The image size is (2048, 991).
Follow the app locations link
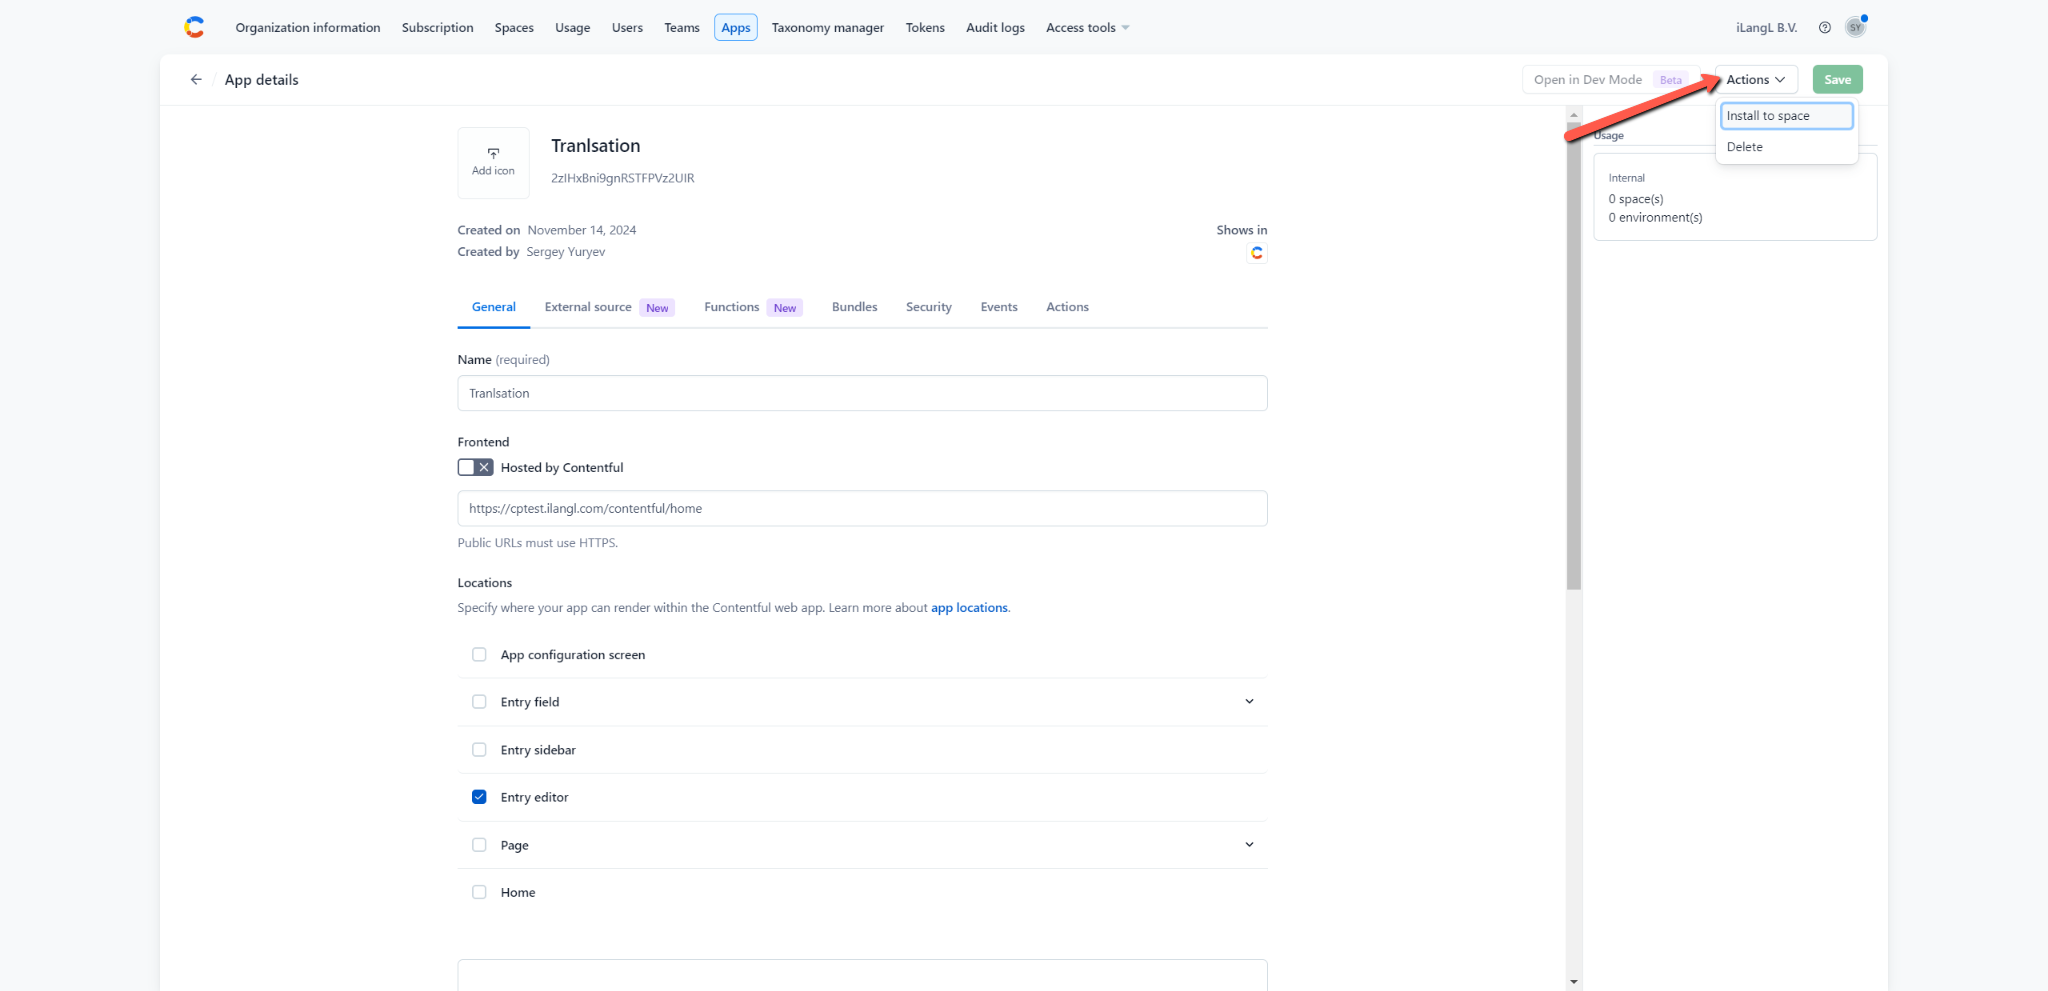pos(969,608)
